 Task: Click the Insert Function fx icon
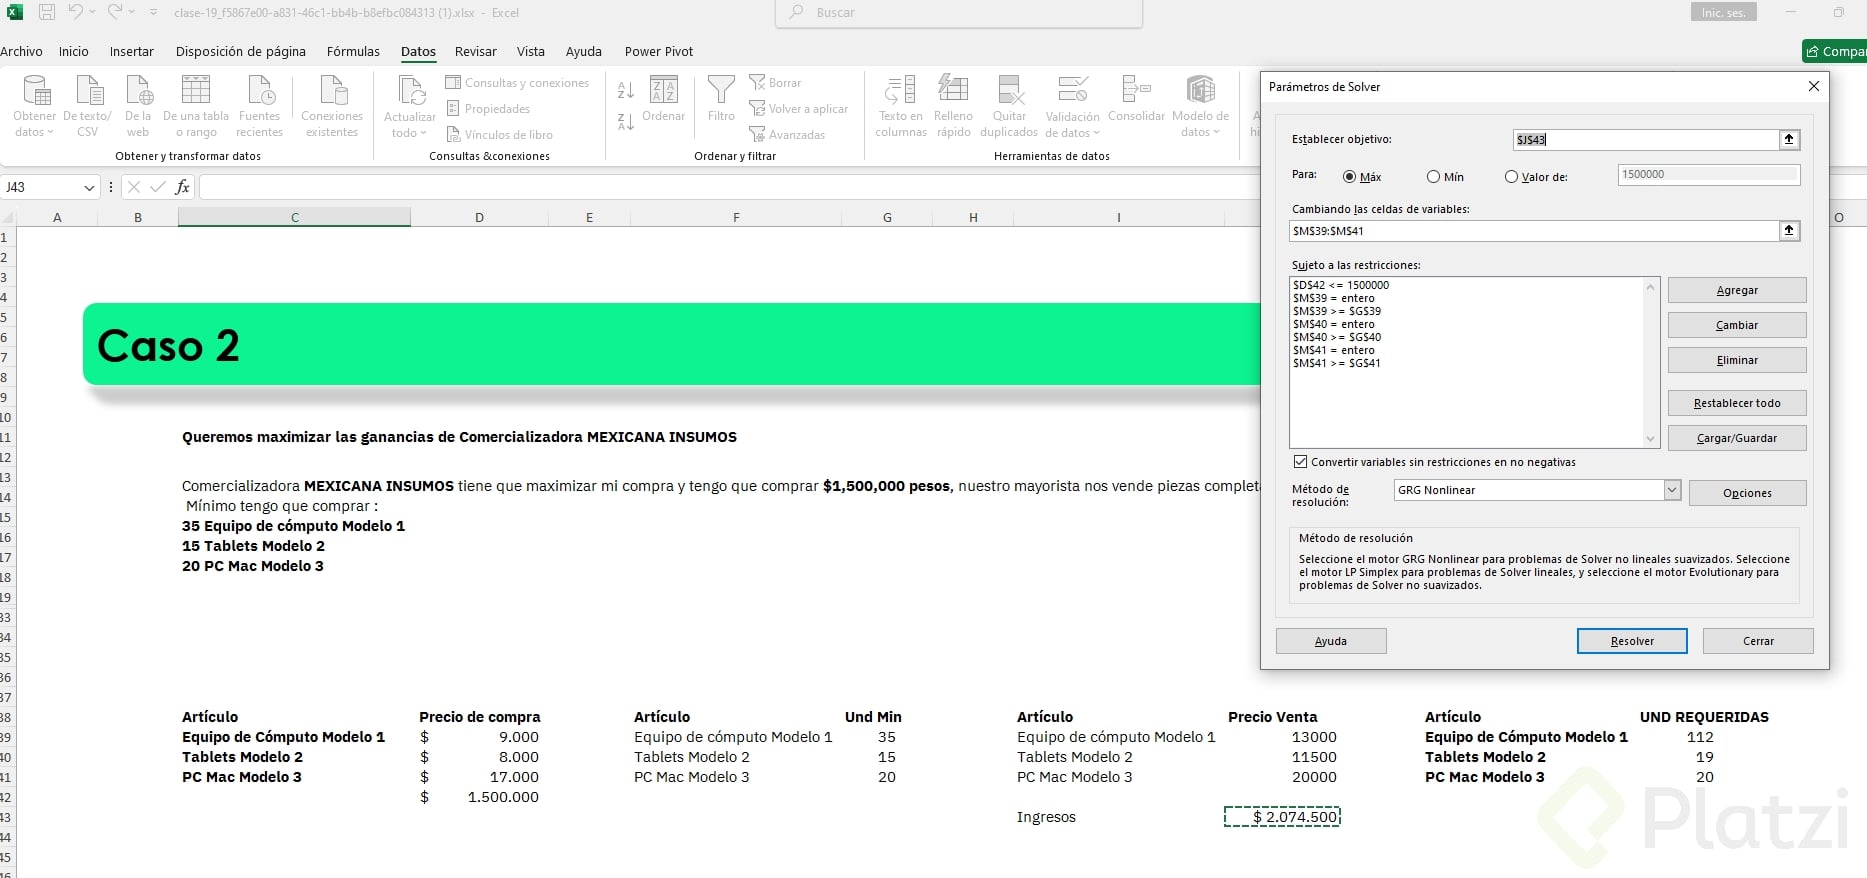[182, 187]
